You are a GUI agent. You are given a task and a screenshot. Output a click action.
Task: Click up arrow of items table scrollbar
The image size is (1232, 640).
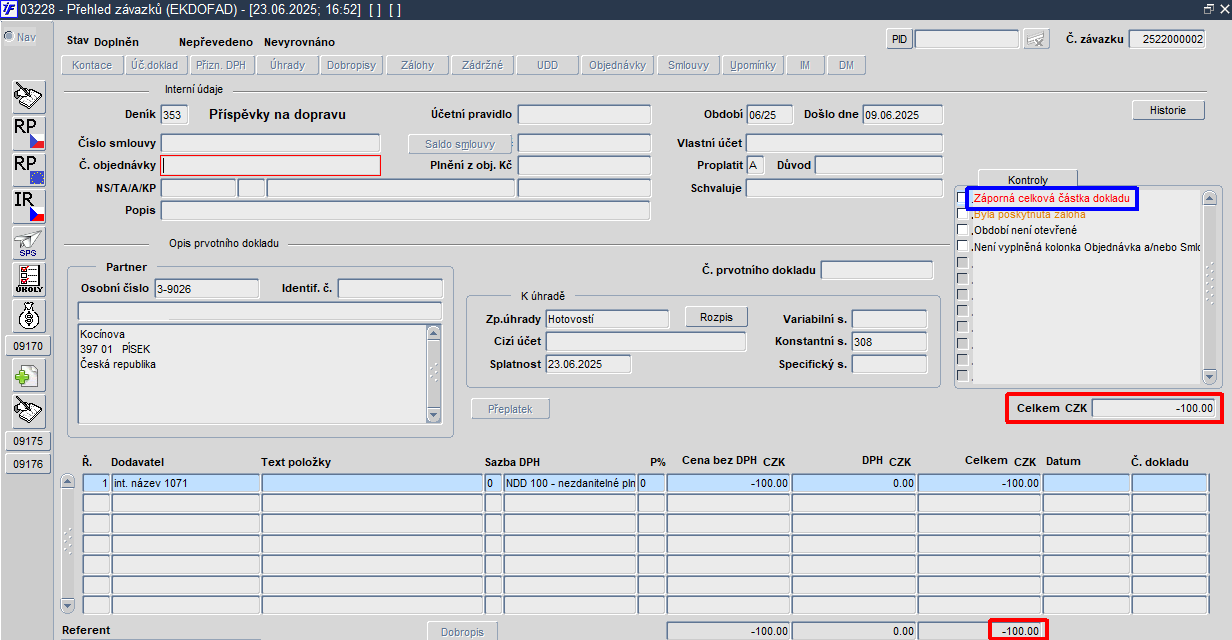[x=68, y=482]
